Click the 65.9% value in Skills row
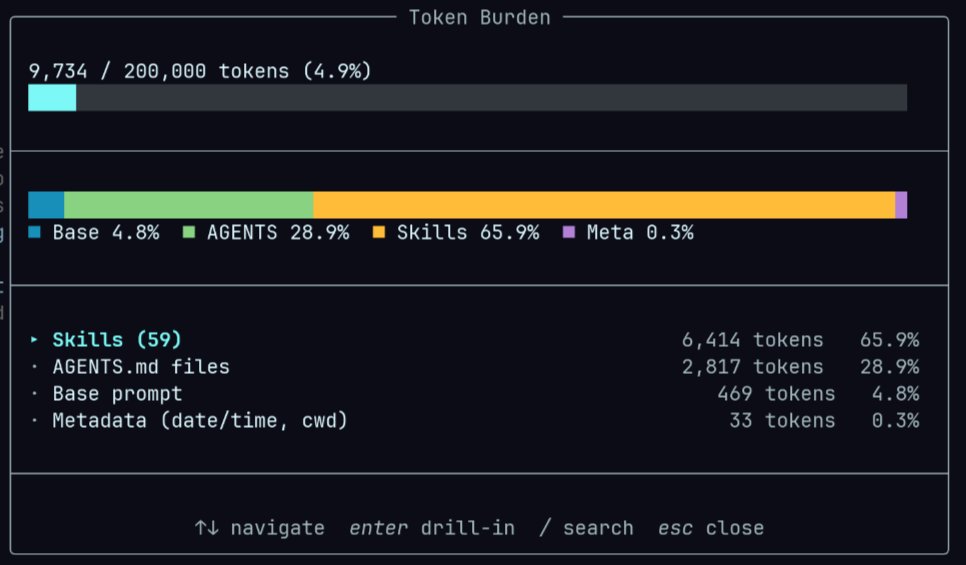Viewport: 966px width, 565px height. pos(890,340)
